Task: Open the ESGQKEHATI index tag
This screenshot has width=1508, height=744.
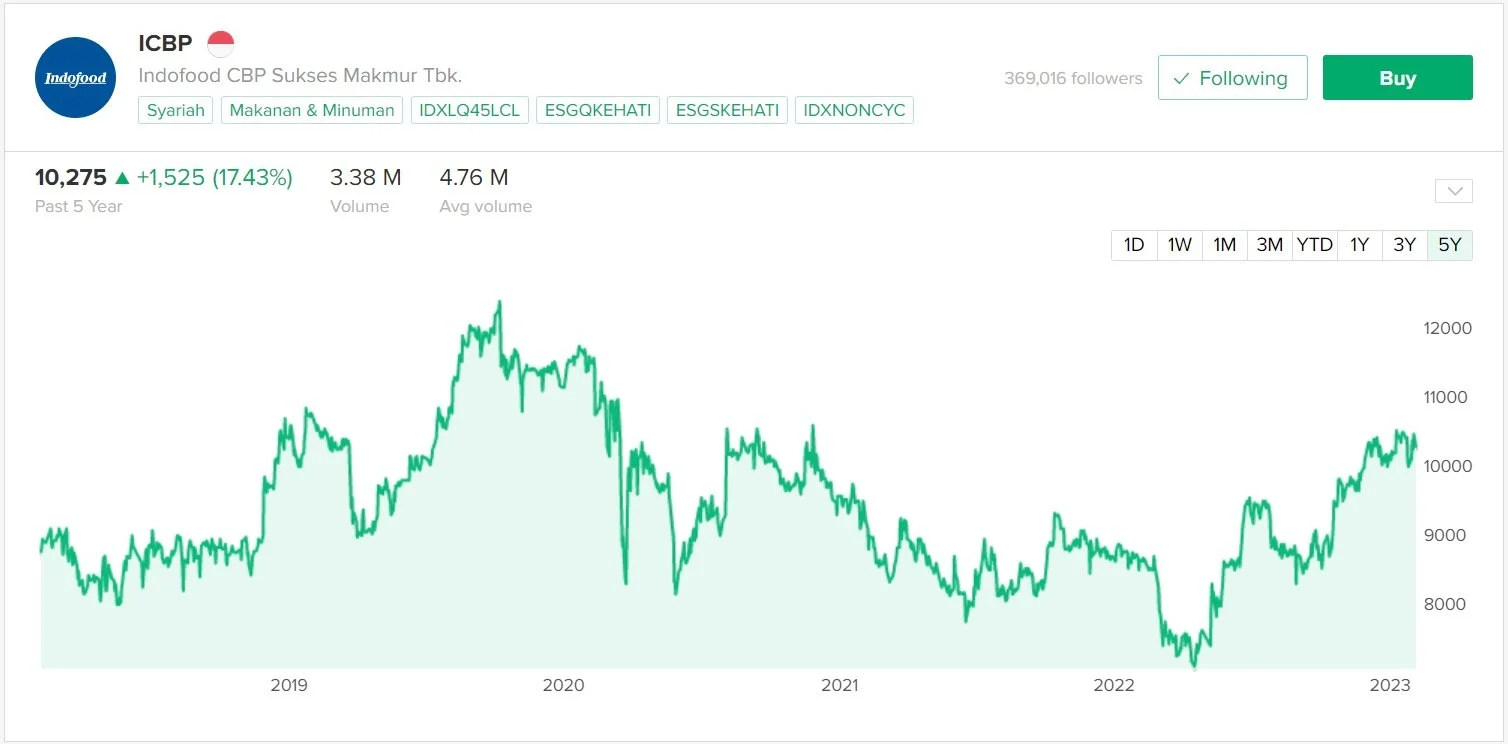Action: [x=597, y=110]
